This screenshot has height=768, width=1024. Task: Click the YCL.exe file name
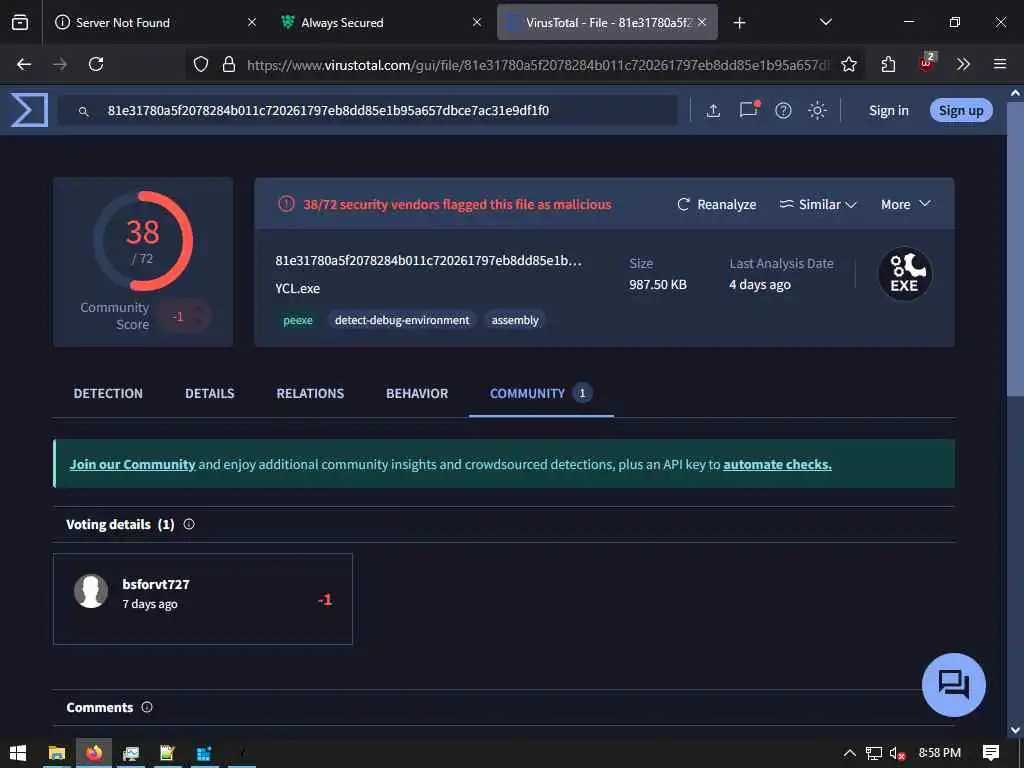point(298,288)
